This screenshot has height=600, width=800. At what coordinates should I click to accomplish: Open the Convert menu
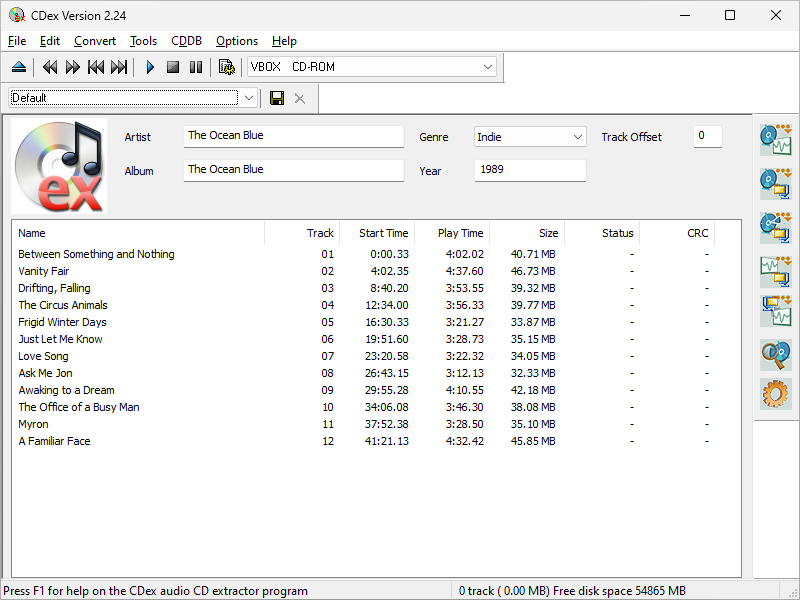pyautogui.click(x=94, y=41)
